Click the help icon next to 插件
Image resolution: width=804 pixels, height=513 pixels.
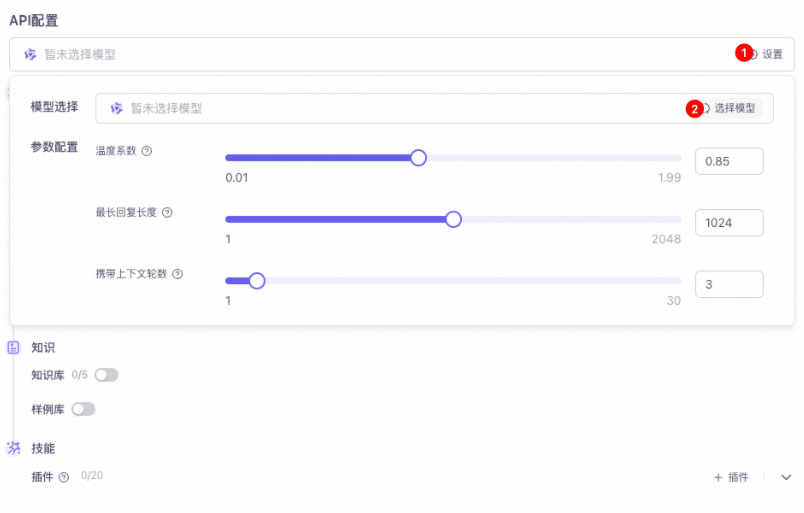(64, 478)
